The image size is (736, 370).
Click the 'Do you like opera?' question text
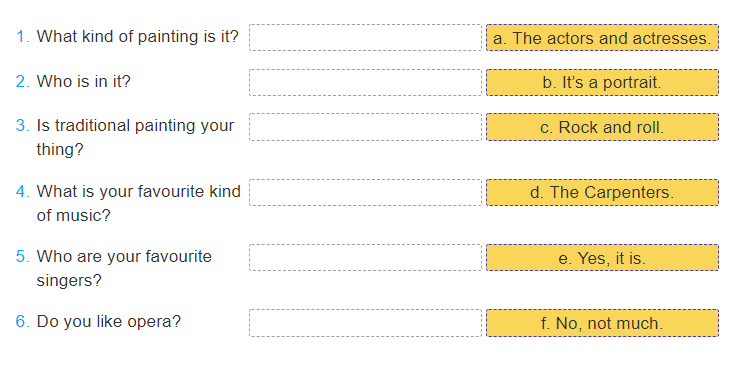coord(108,322)
